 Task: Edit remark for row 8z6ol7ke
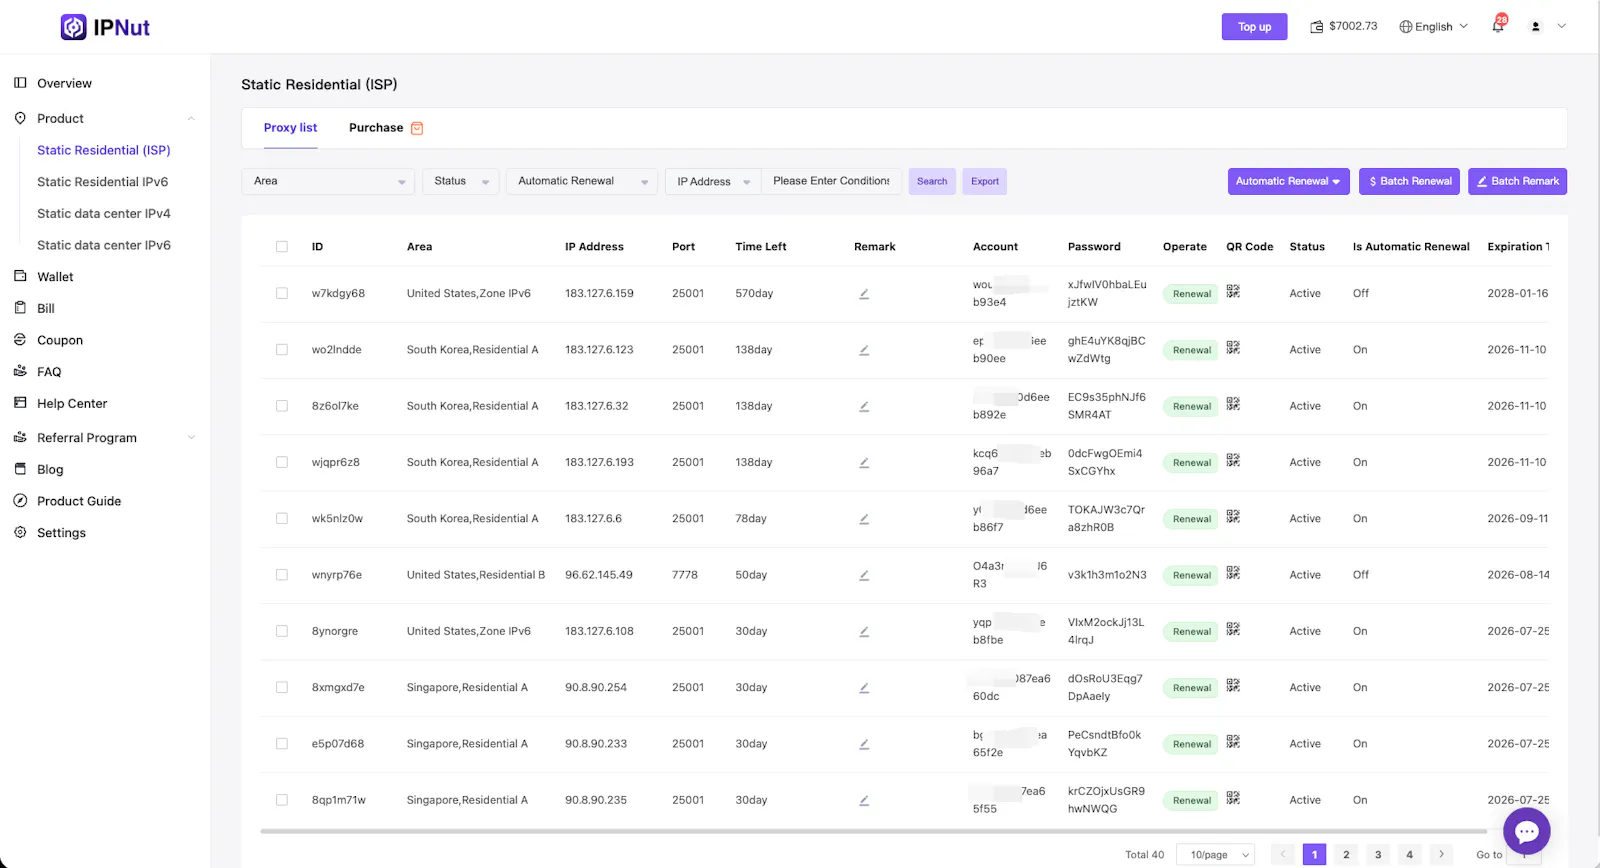click(864, 406)
